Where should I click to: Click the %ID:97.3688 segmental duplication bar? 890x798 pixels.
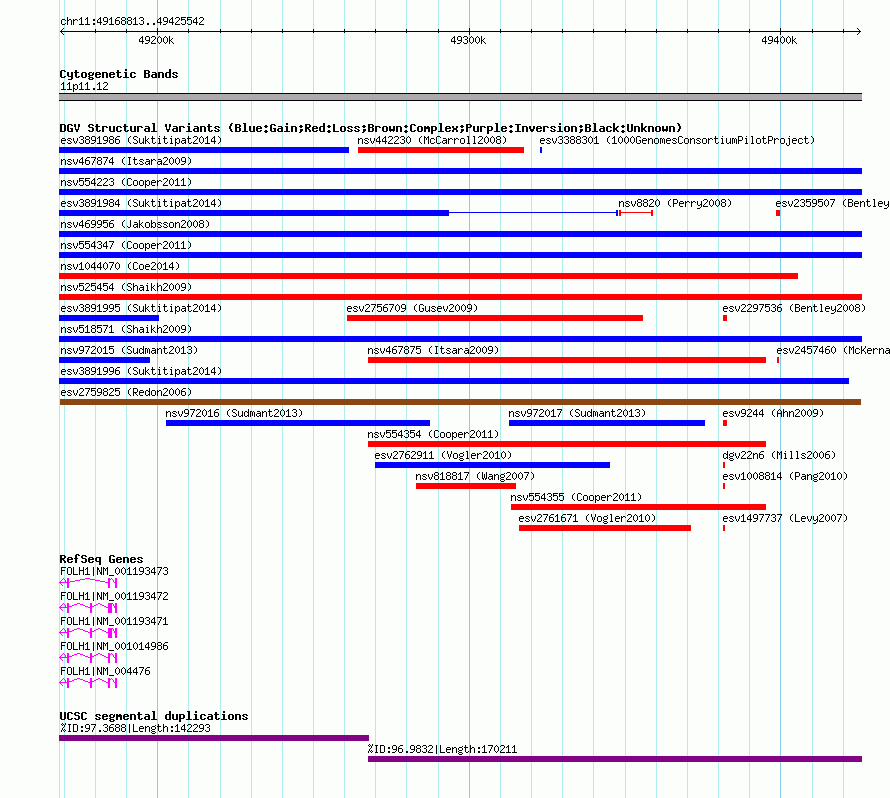tap(214, 738)
